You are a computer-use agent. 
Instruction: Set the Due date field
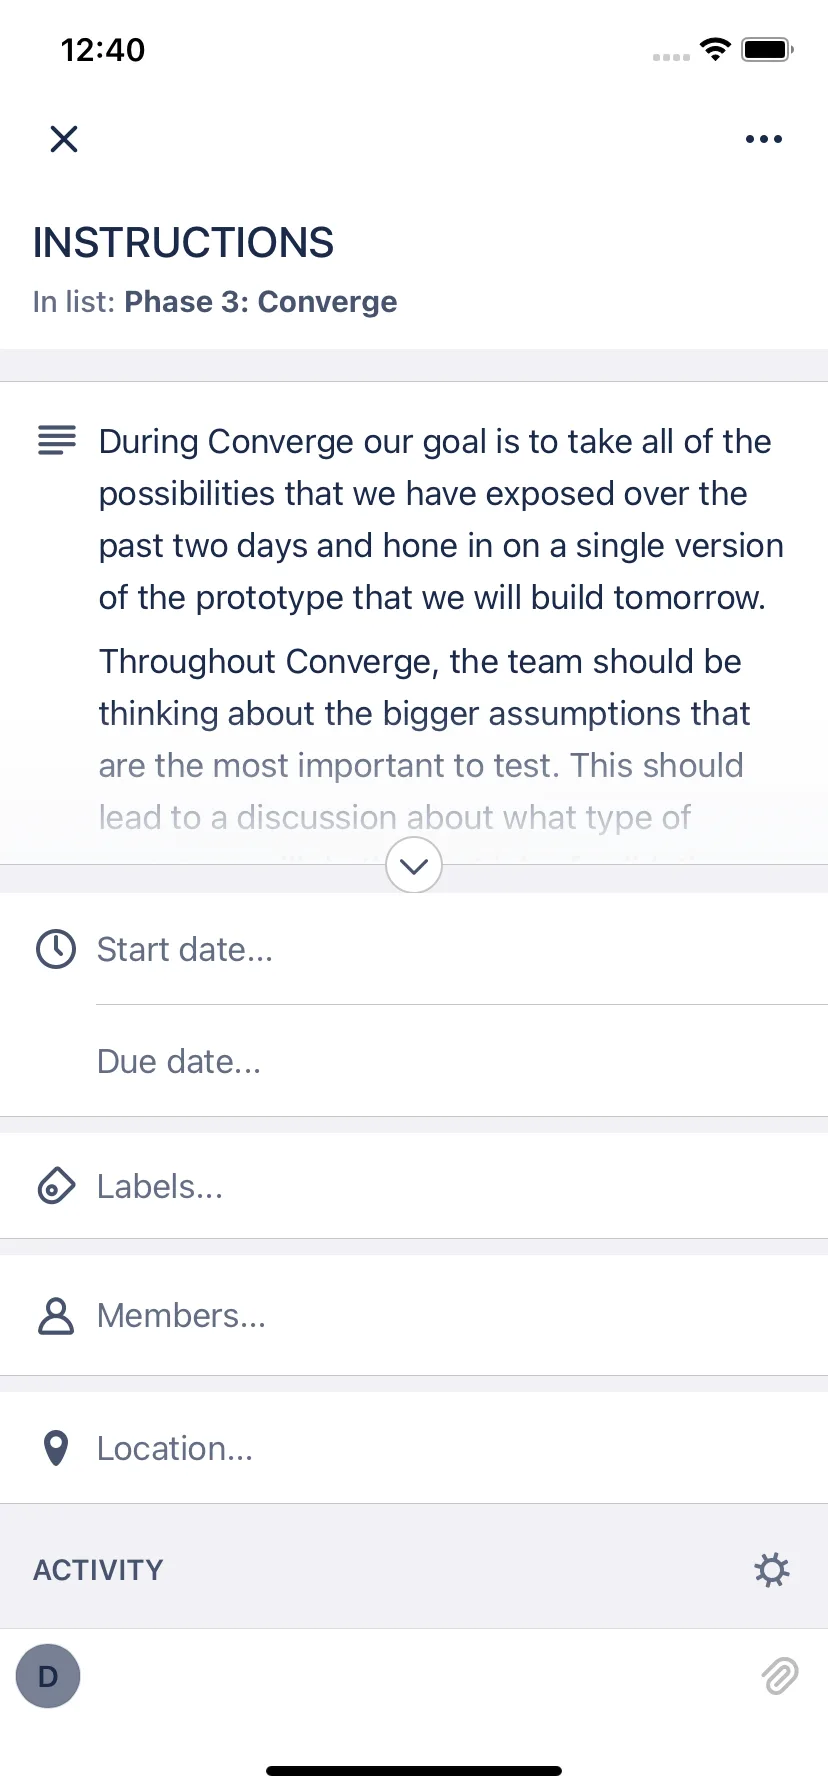[462, 1061]
